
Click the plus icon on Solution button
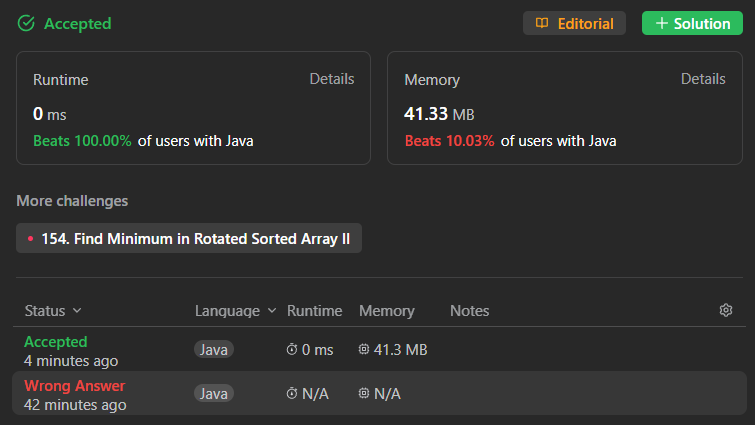tap(661, 23)
